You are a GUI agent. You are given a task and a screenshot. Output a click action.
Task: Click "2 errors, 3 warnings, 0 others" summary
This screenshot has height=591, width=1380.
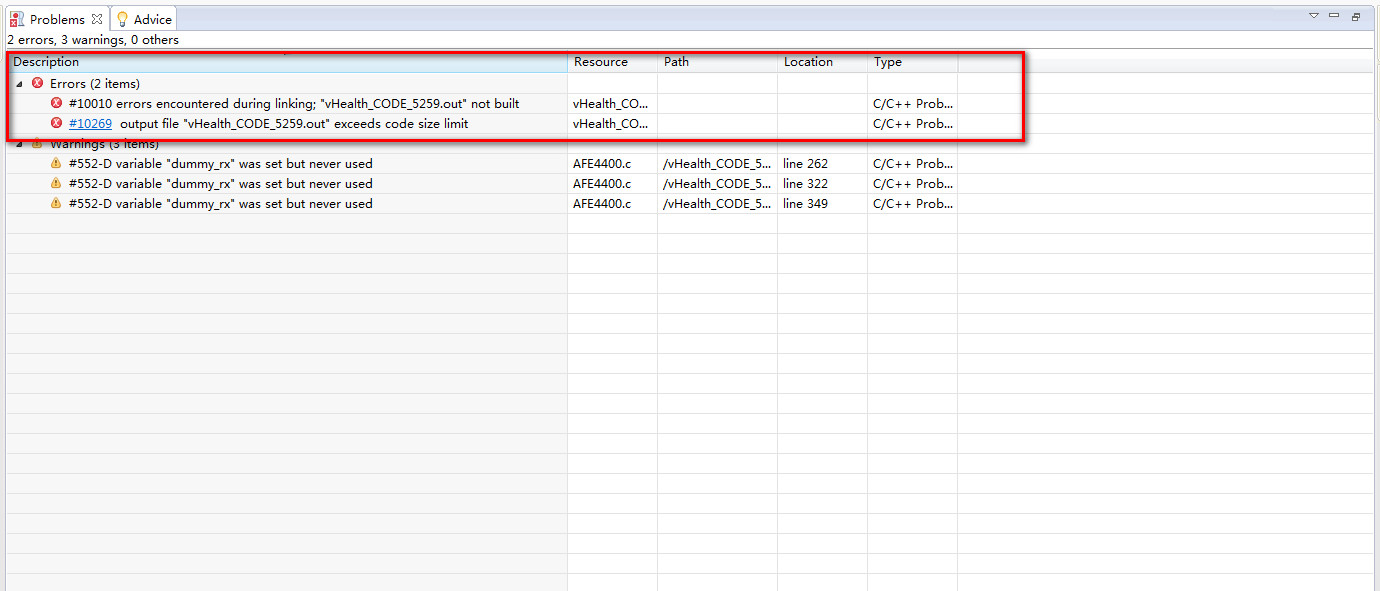(x=93, y=40)
